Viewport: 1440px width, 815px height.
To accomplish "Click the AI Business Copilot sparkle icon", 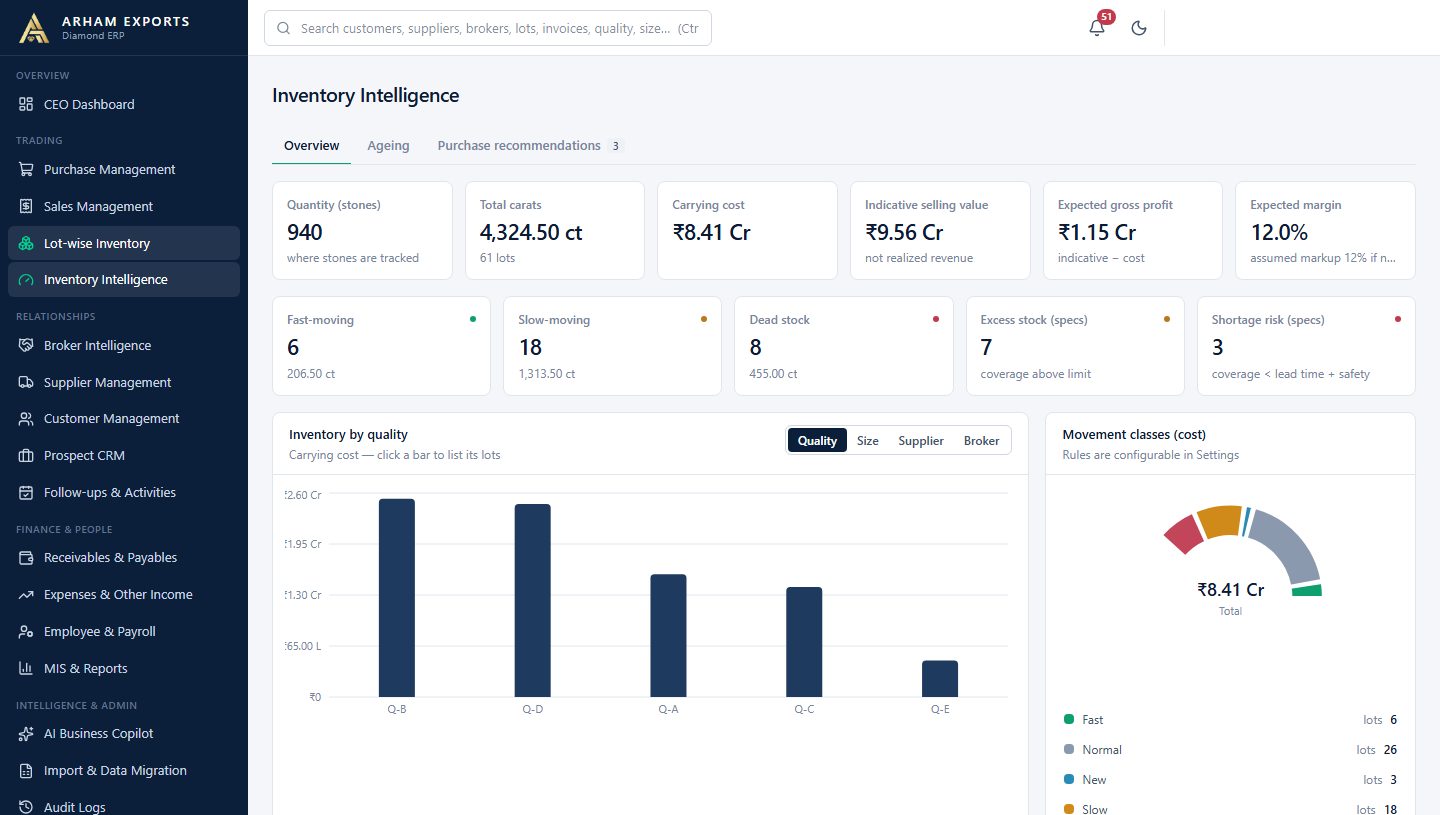I will click(26, 733).
